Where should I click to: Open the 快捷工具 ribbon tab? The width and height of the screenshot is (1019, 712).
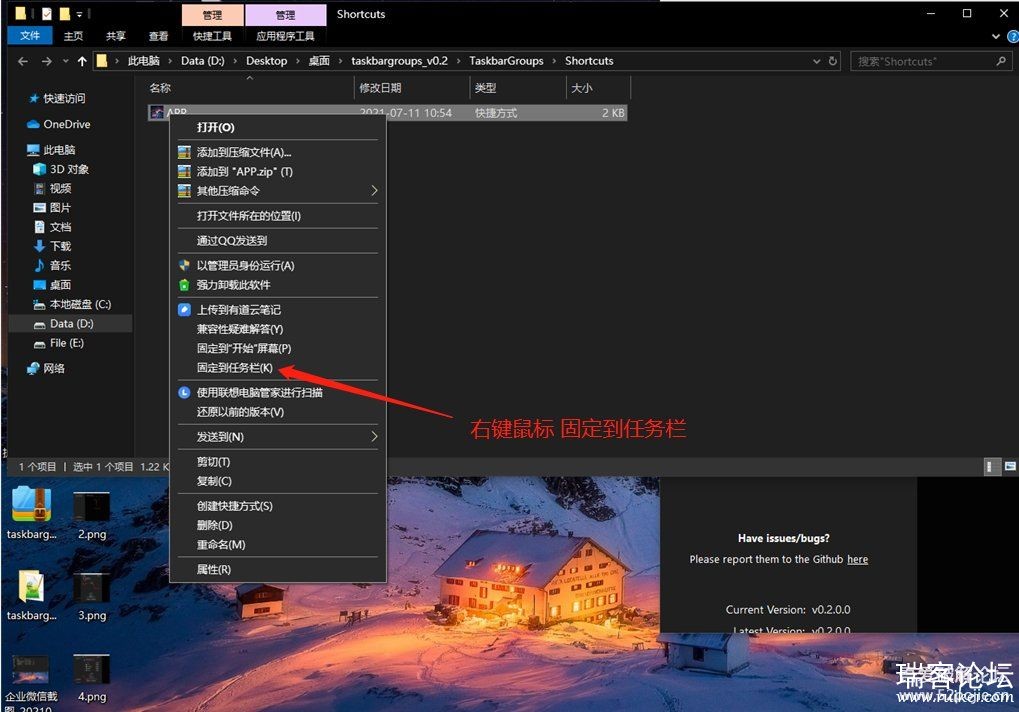tap(212, 36)
